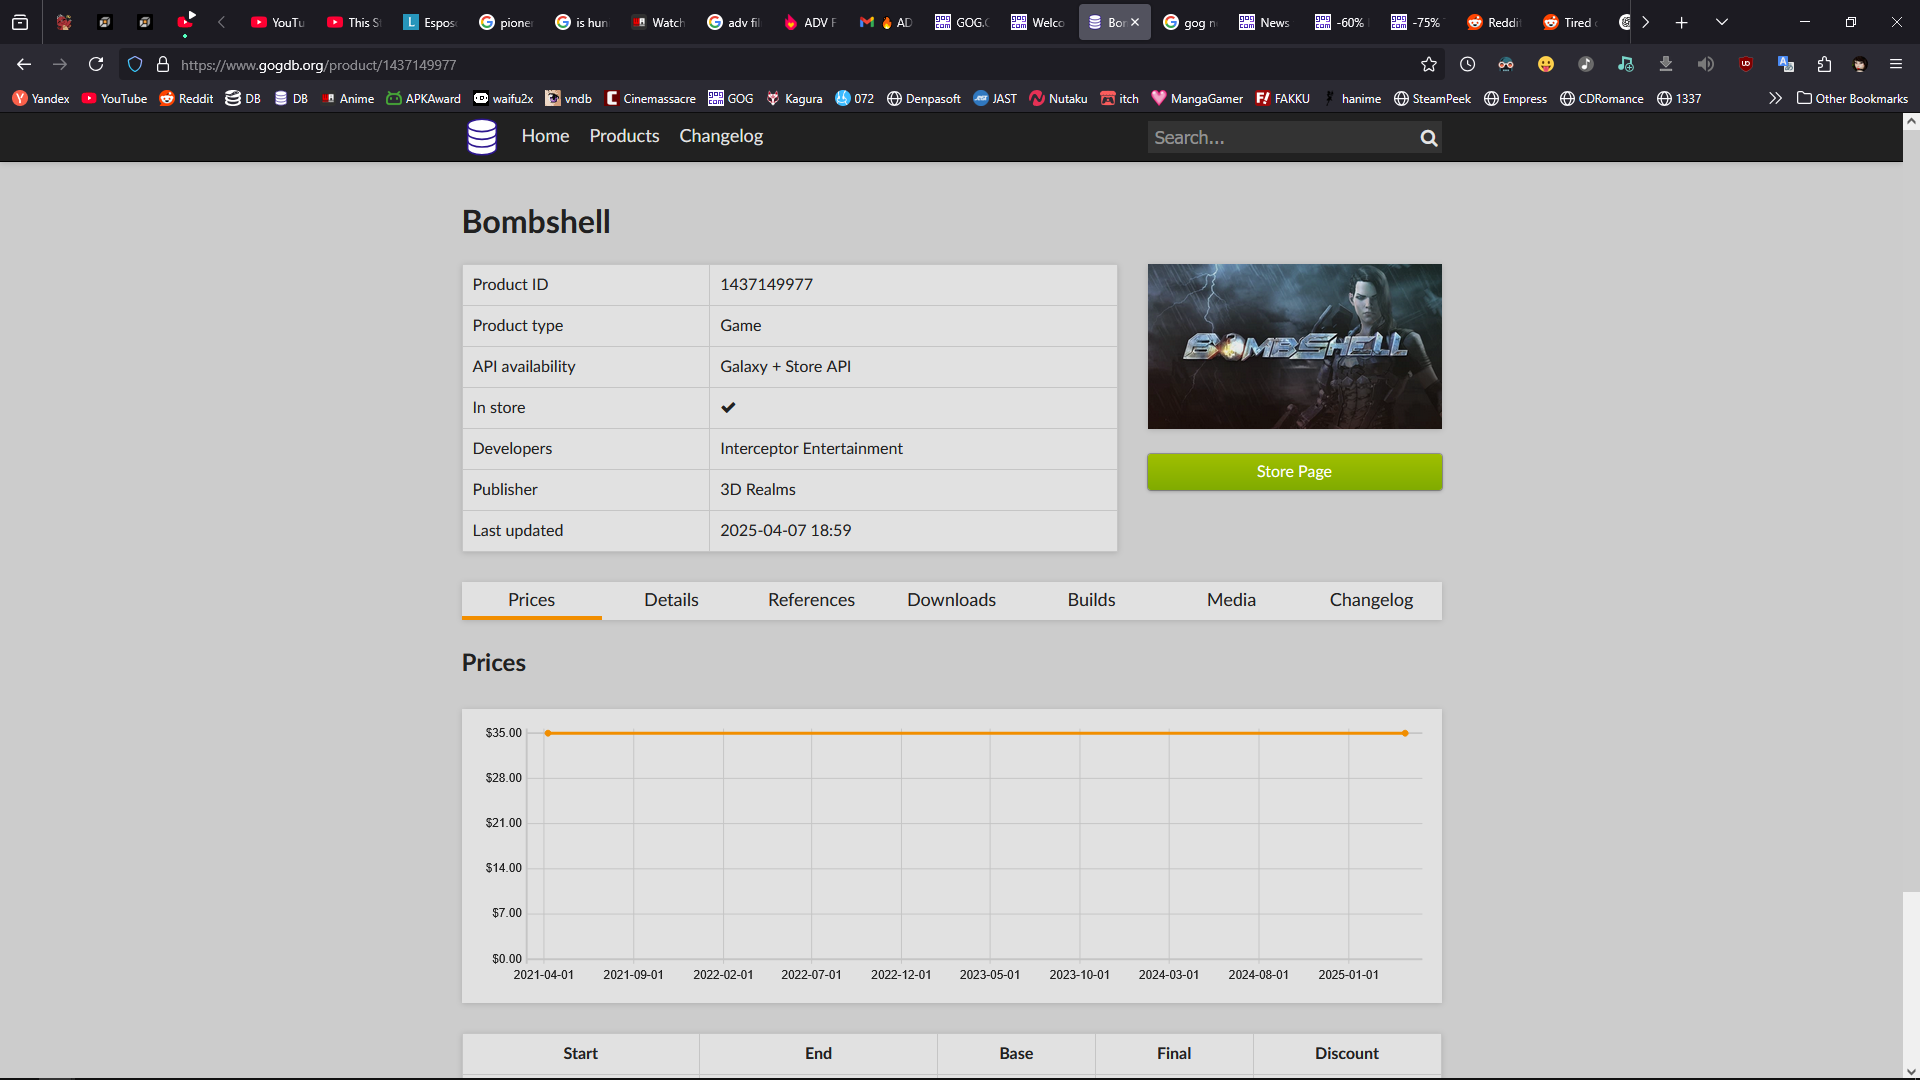This screenshot has height=1080, width=1920.
Task: Open Products in the site navbar
Action: pos(624,136)
